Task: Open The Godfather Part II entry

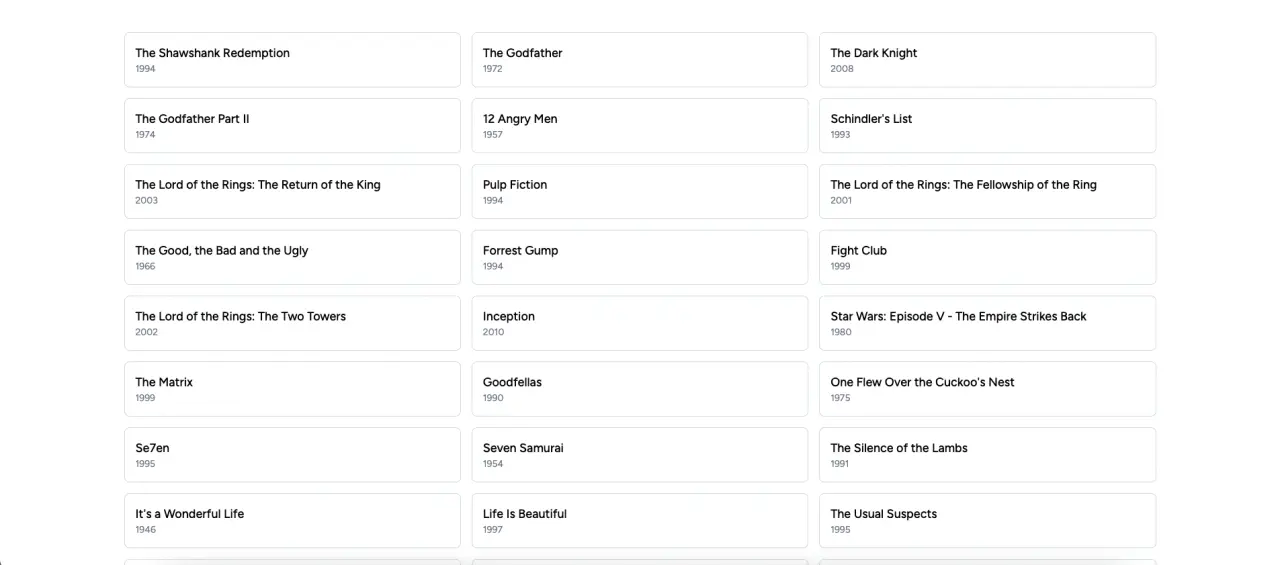Action: tap(292, 126)
